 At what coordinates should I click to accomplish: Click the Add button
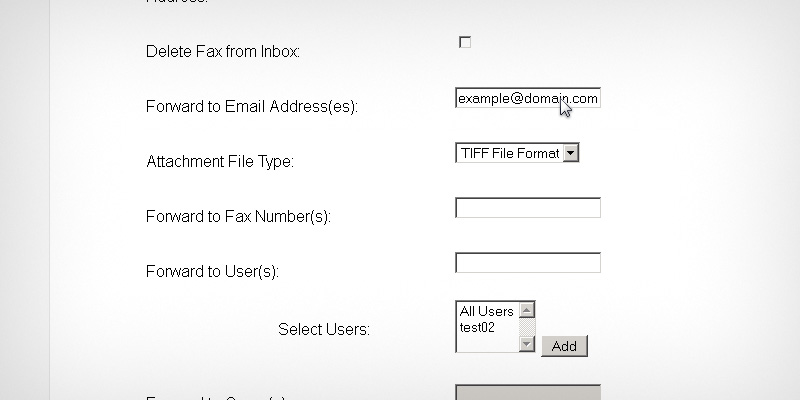click(564, 346)
